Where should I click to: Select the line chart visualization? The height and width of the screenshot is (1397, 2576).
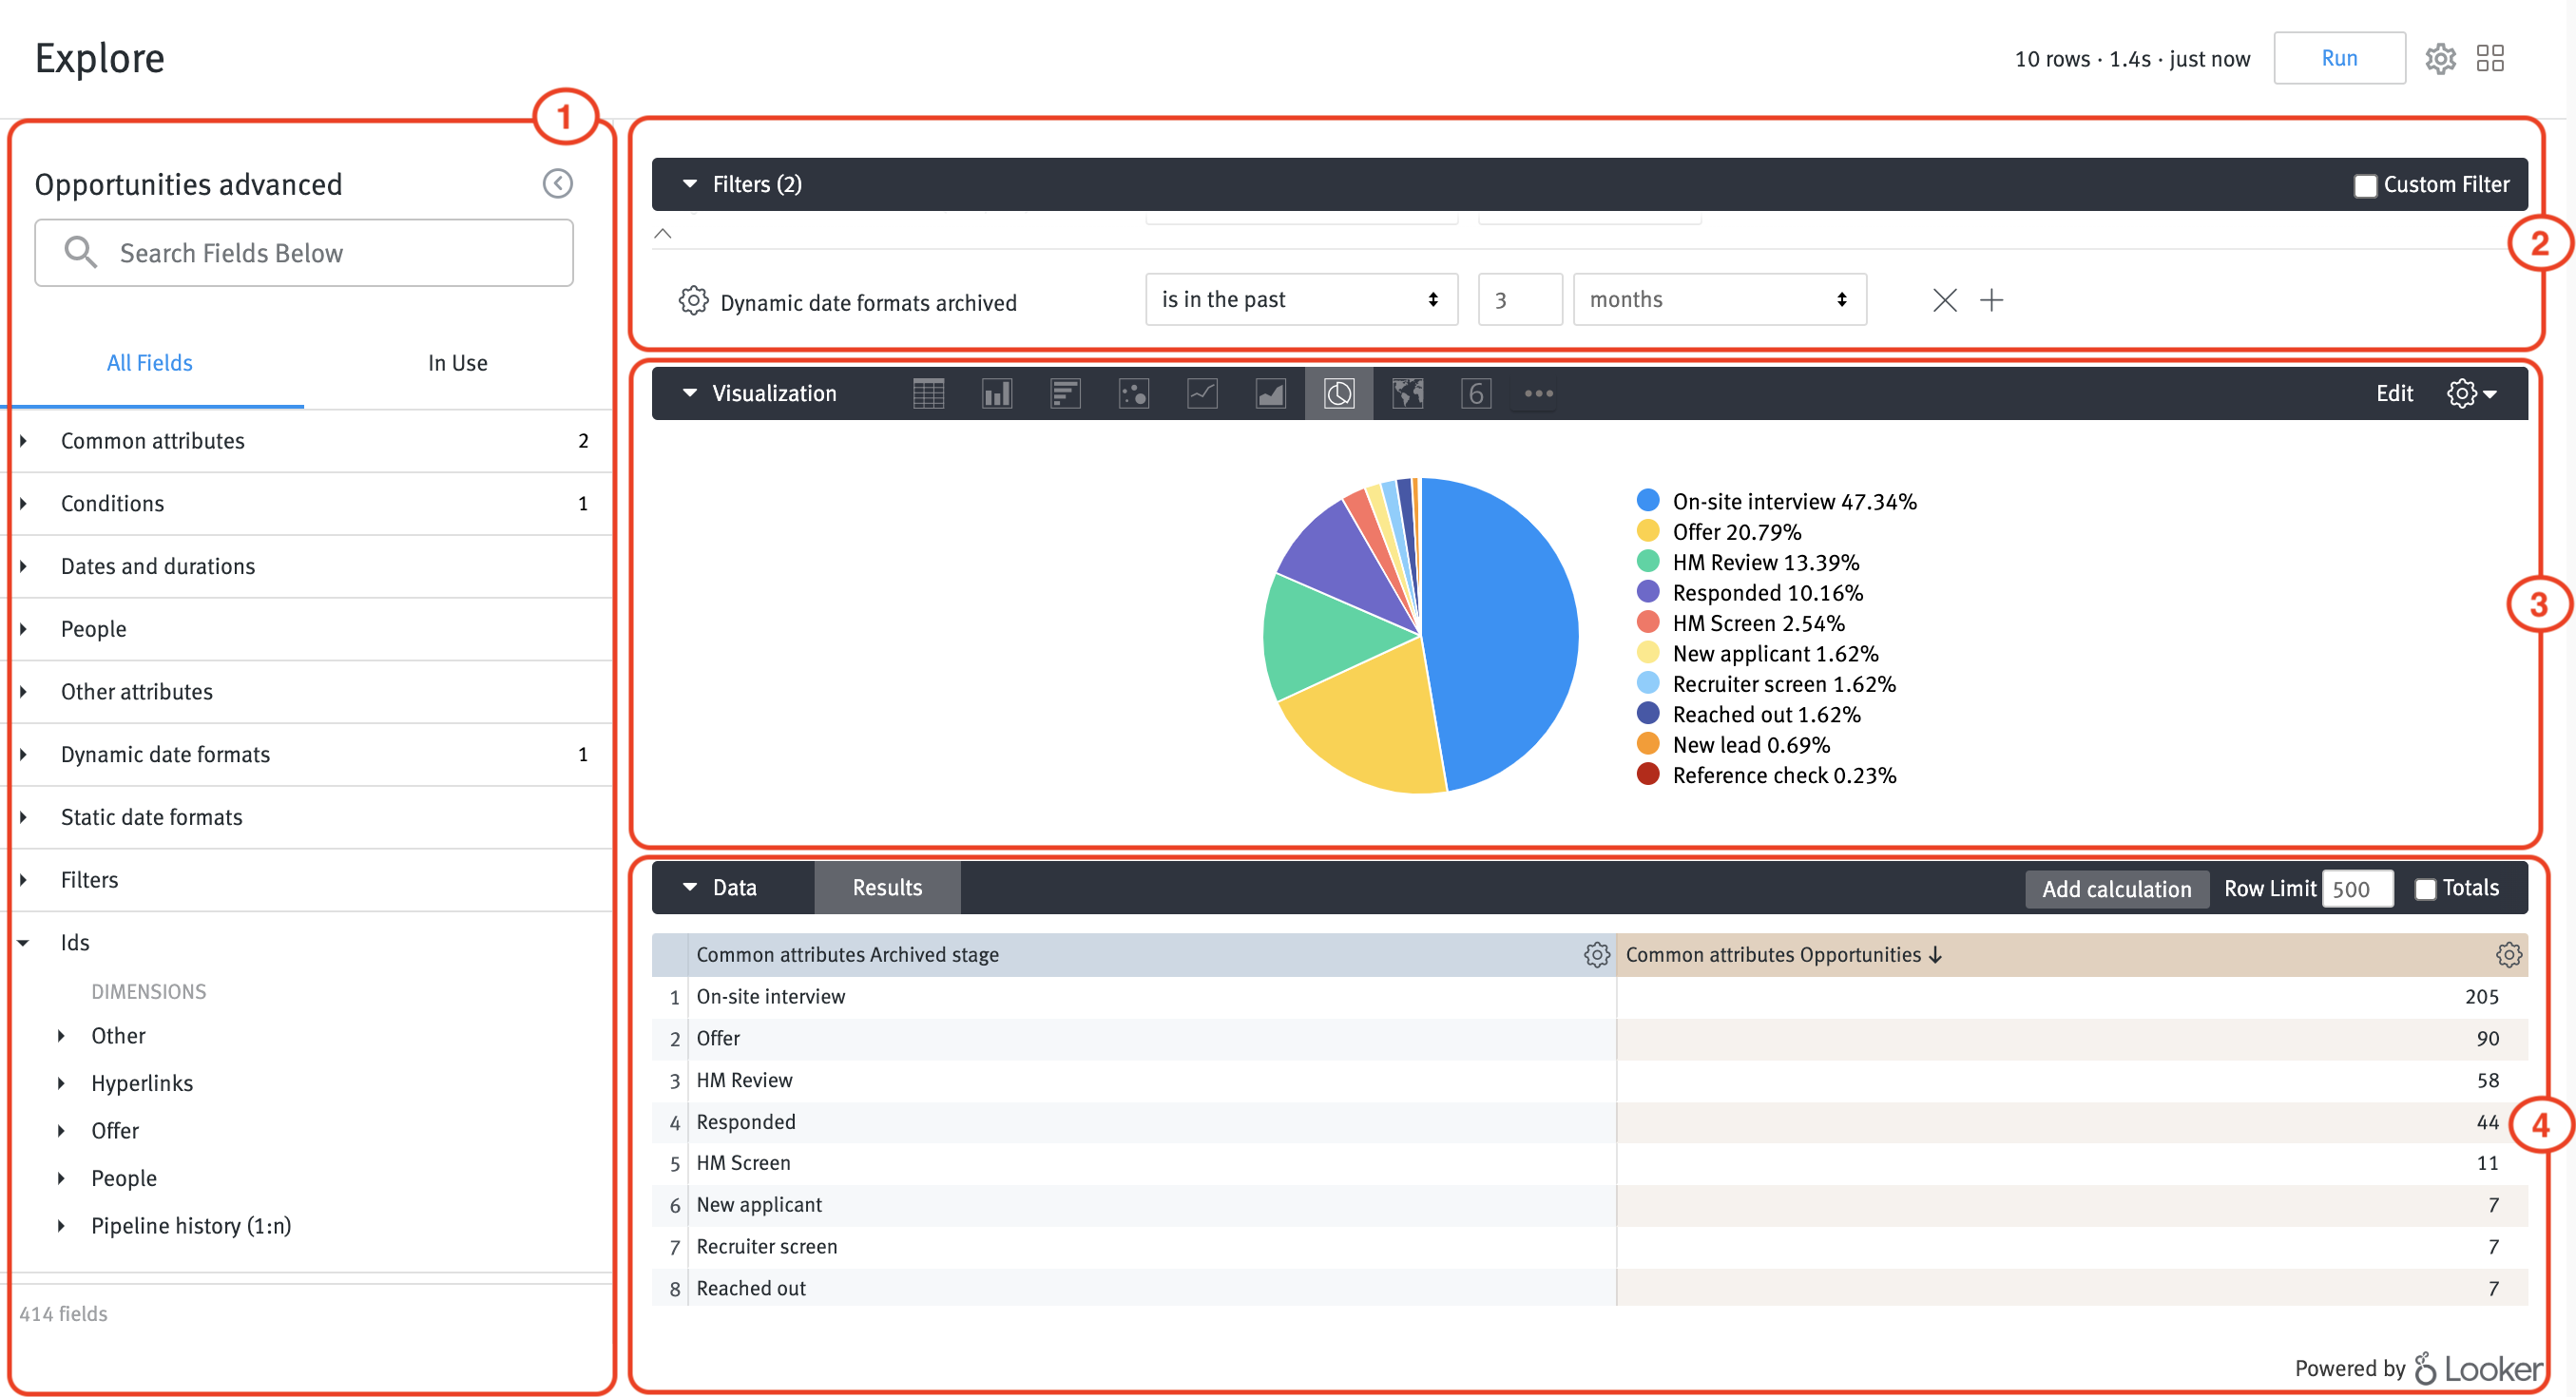pos(1202,393)
